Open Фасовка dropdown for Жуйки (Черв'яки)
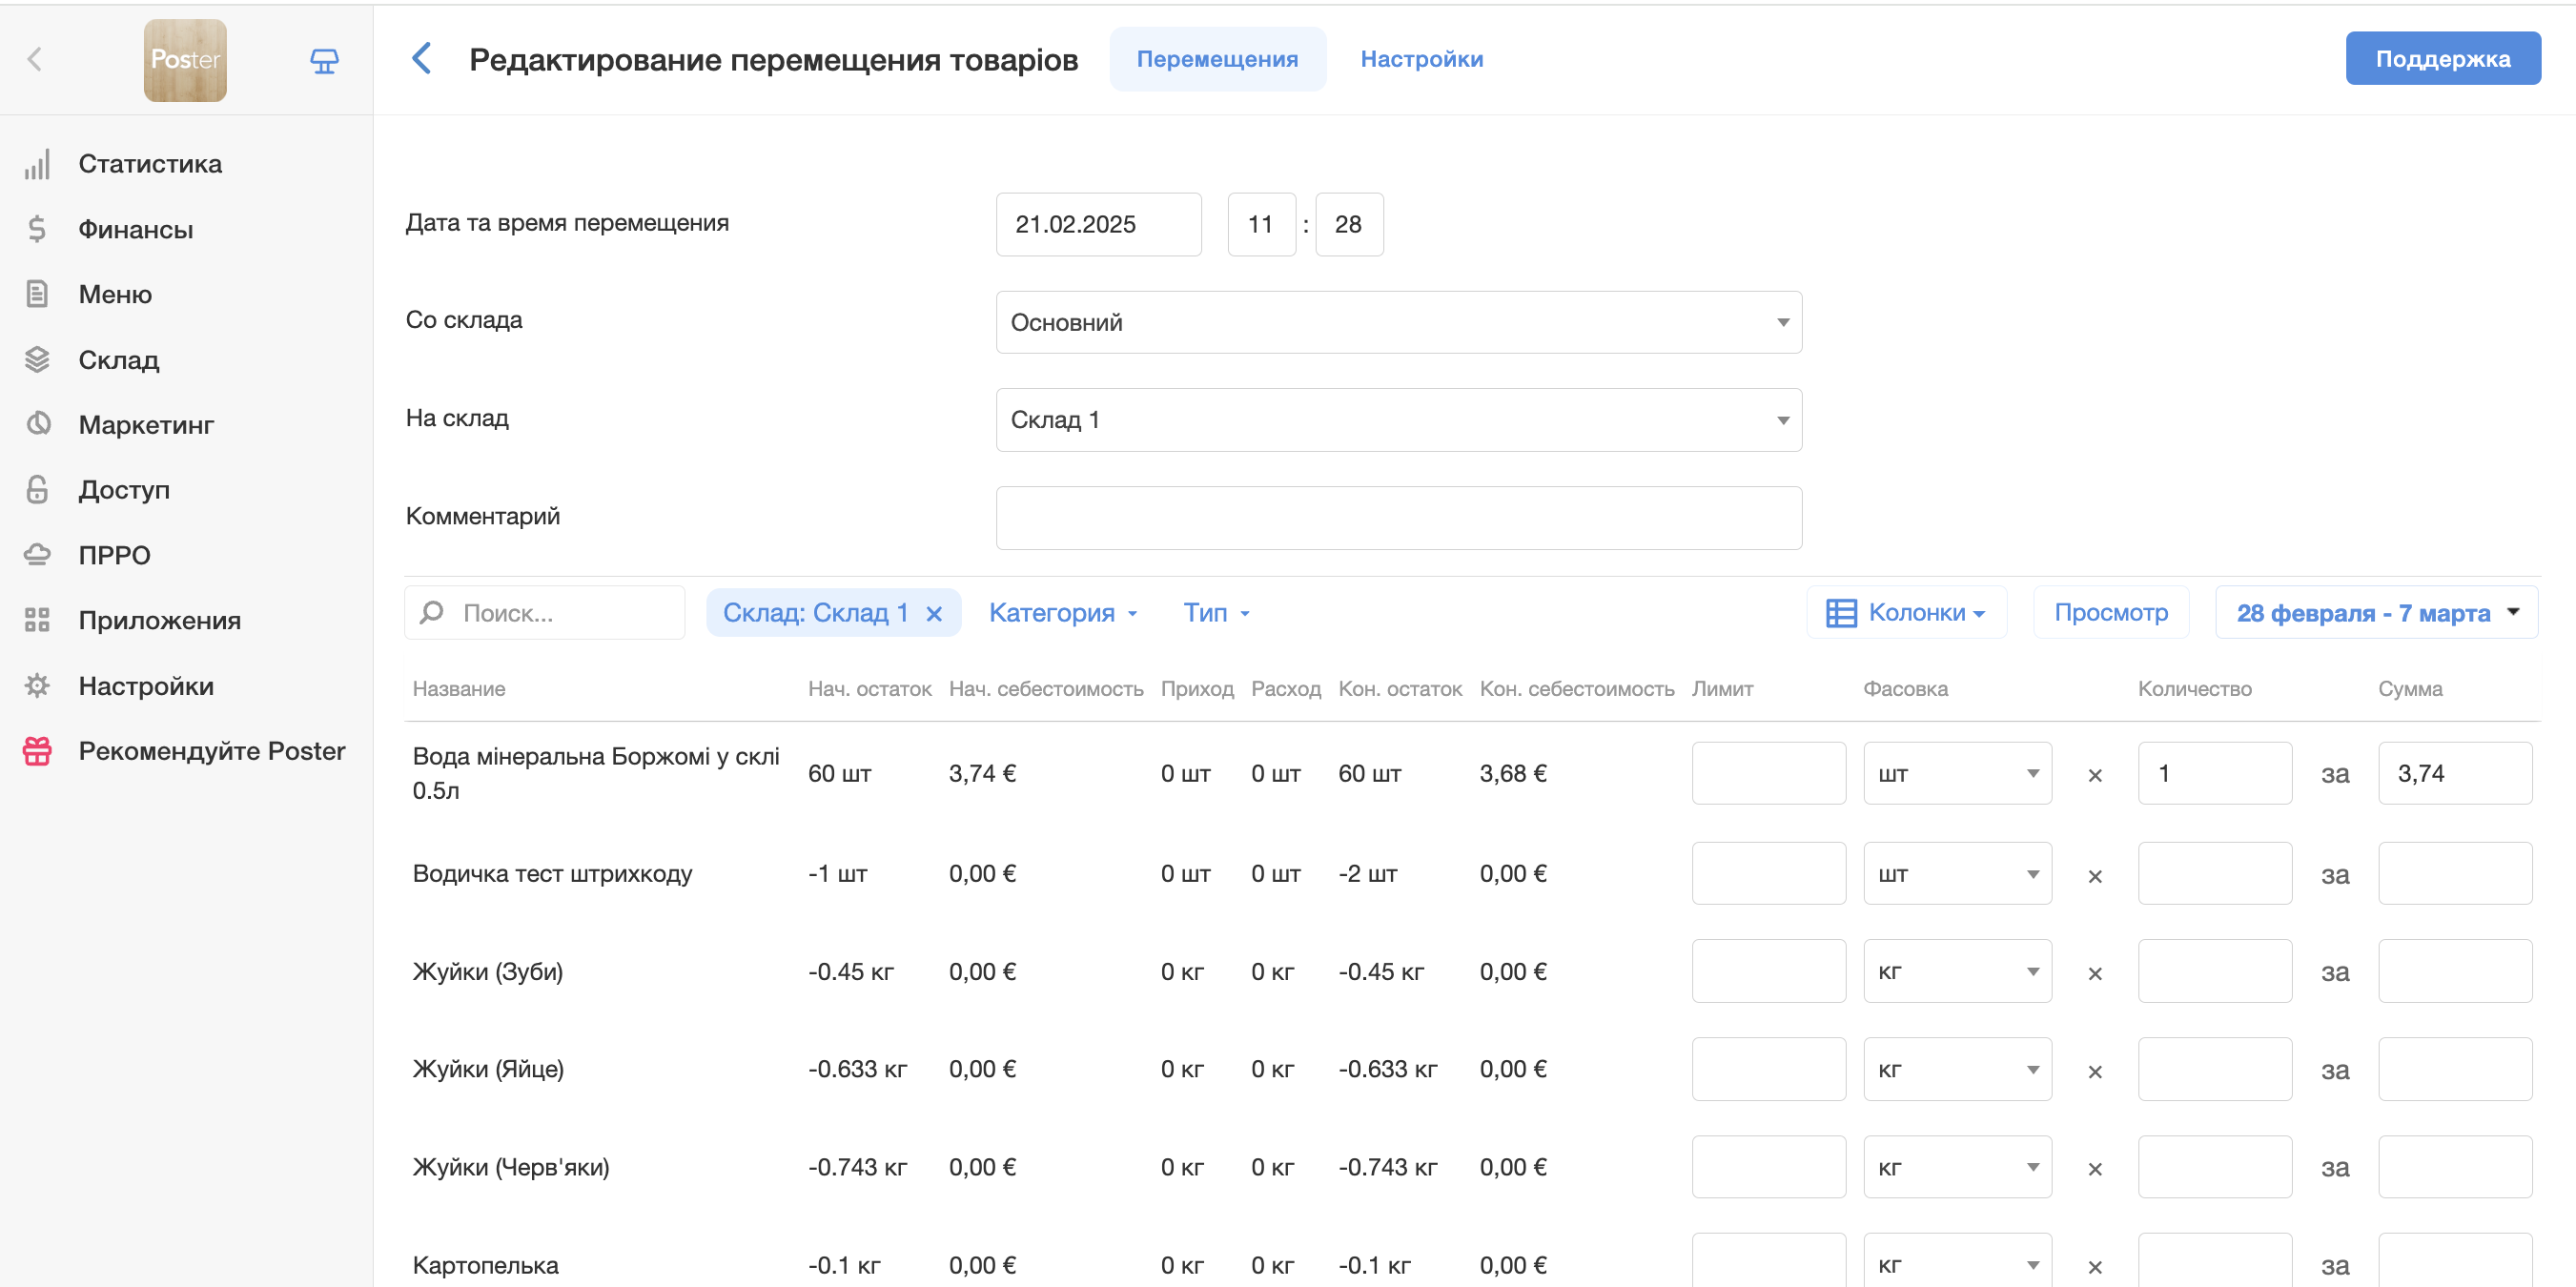 (1957, 1167)
